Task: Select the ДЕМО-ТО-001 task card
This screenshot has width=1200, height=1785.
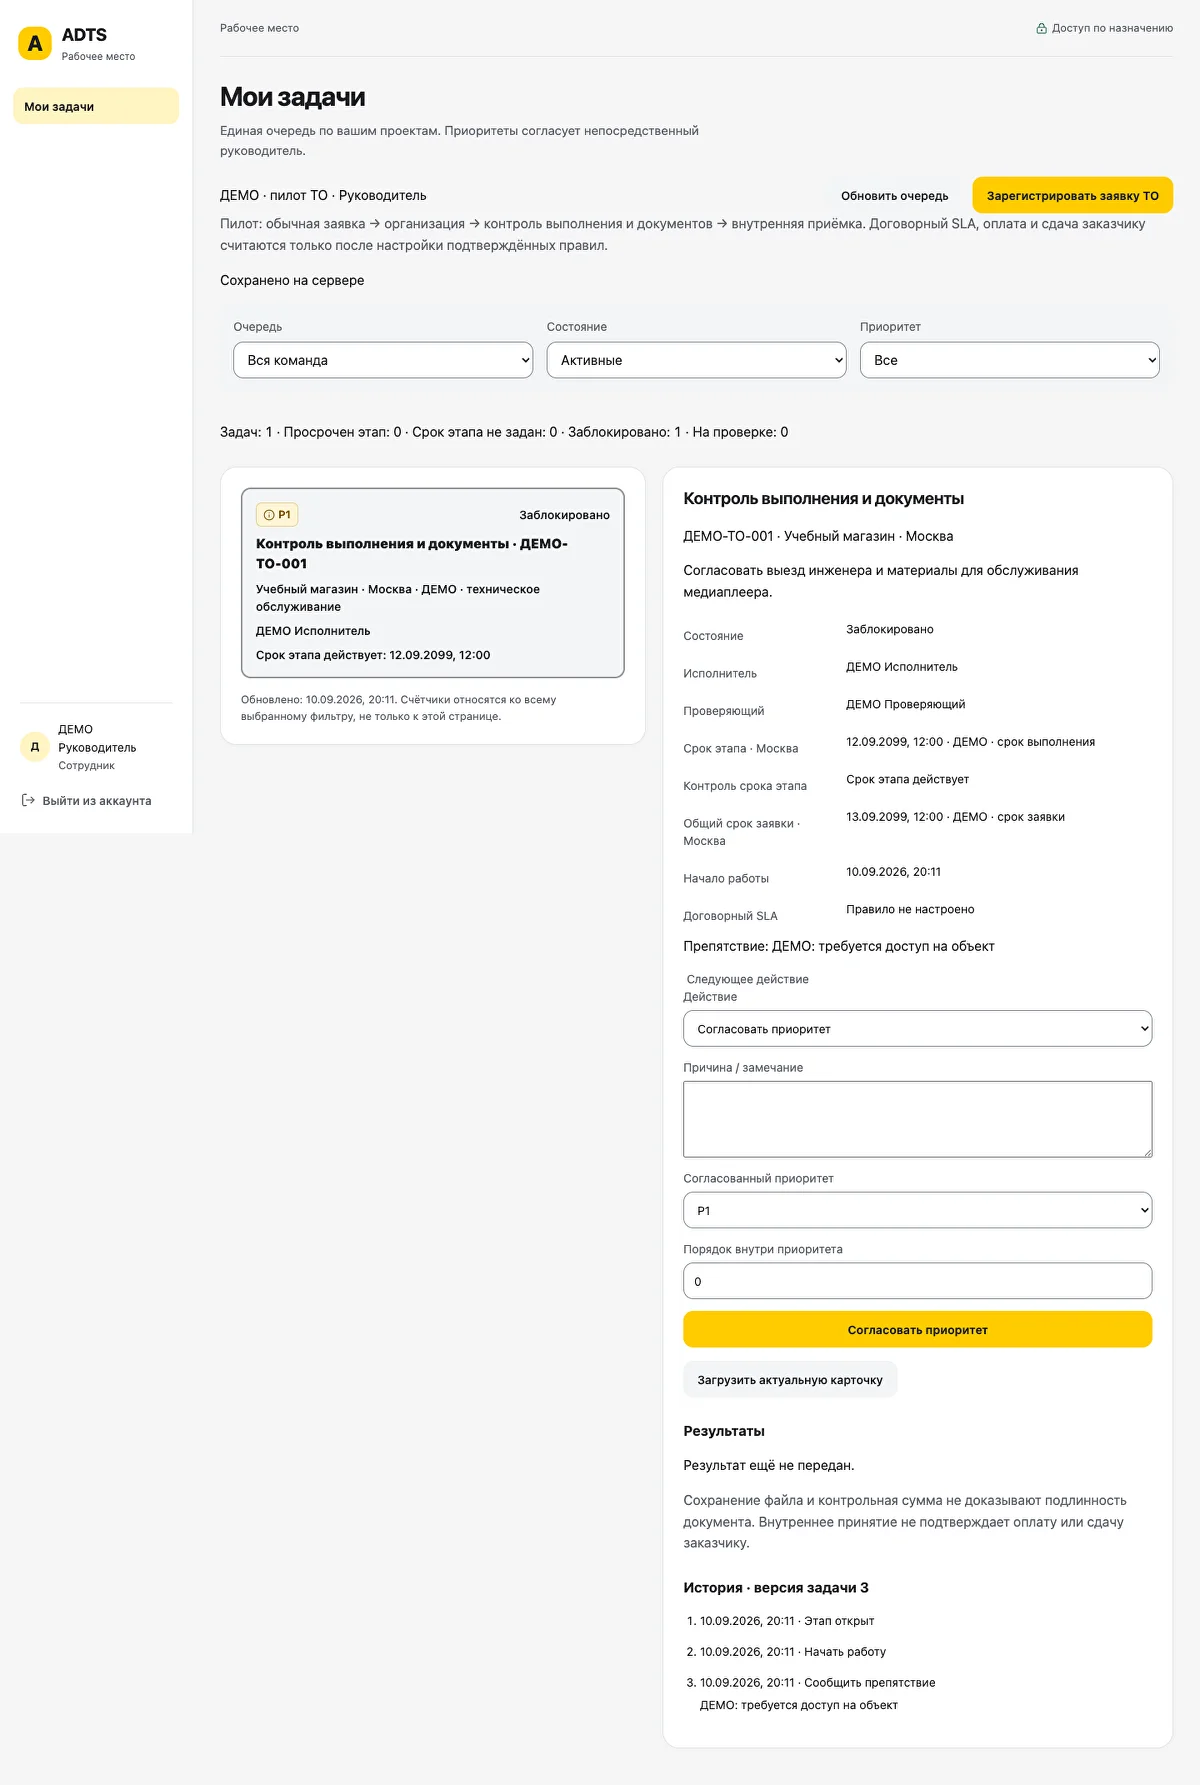Action: 432,583
